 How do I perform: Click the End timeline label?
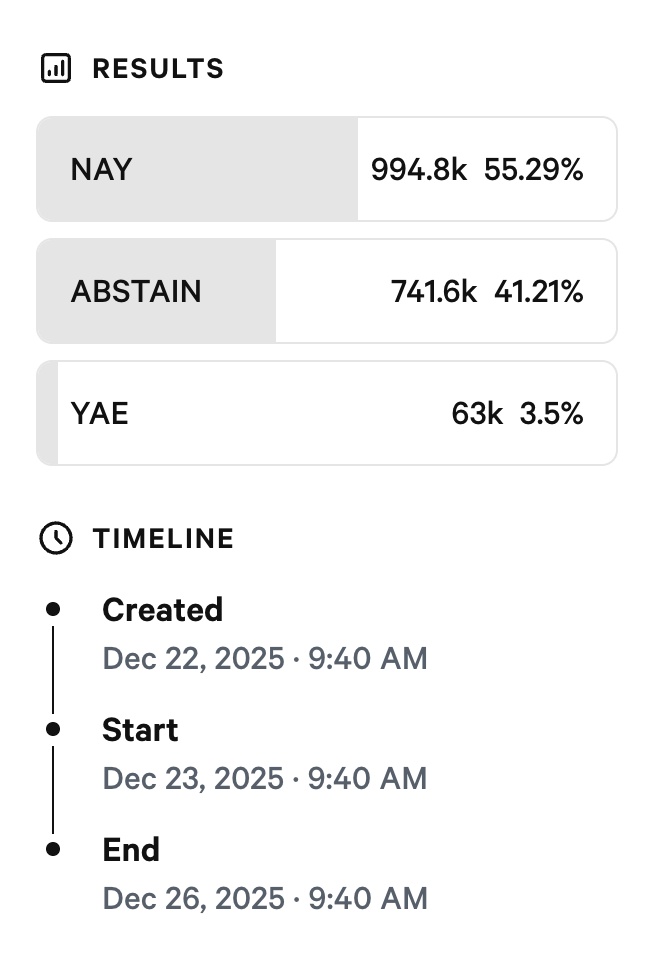131,849
